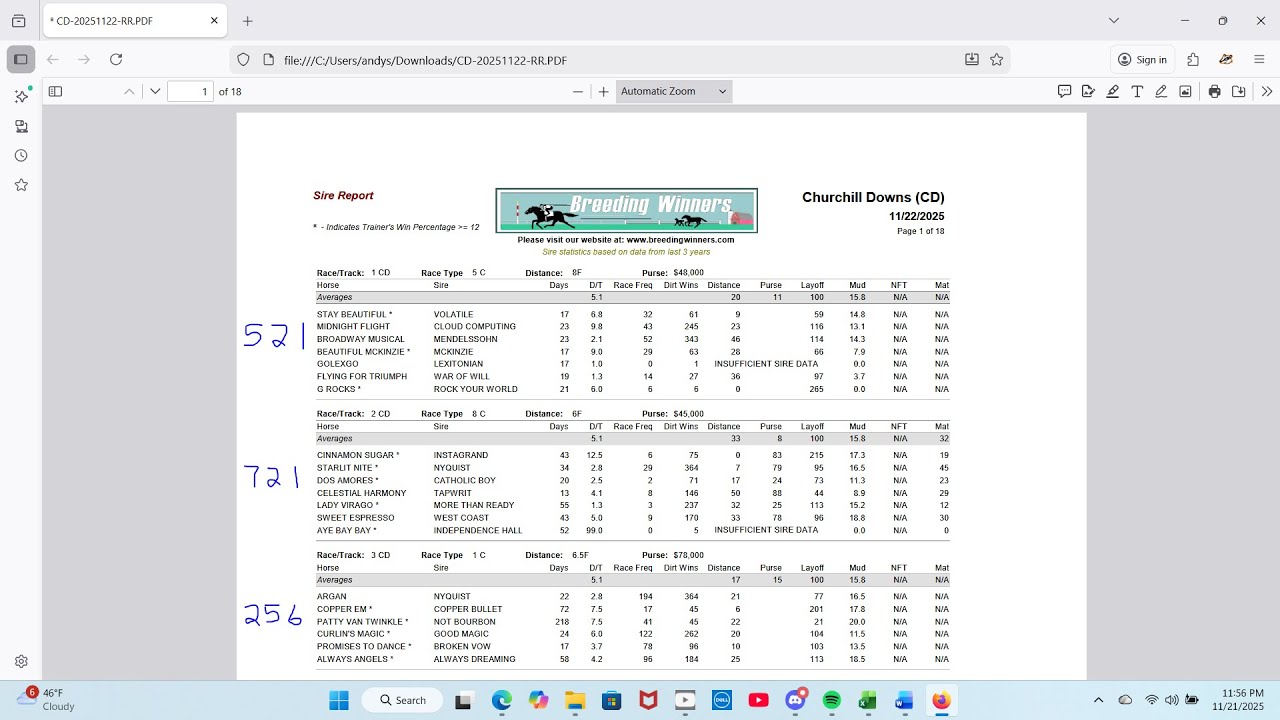This screenshot has width=1280, height=720.
Task: Click the www.breedingwinners.com website text
Action: coord(680,240)
